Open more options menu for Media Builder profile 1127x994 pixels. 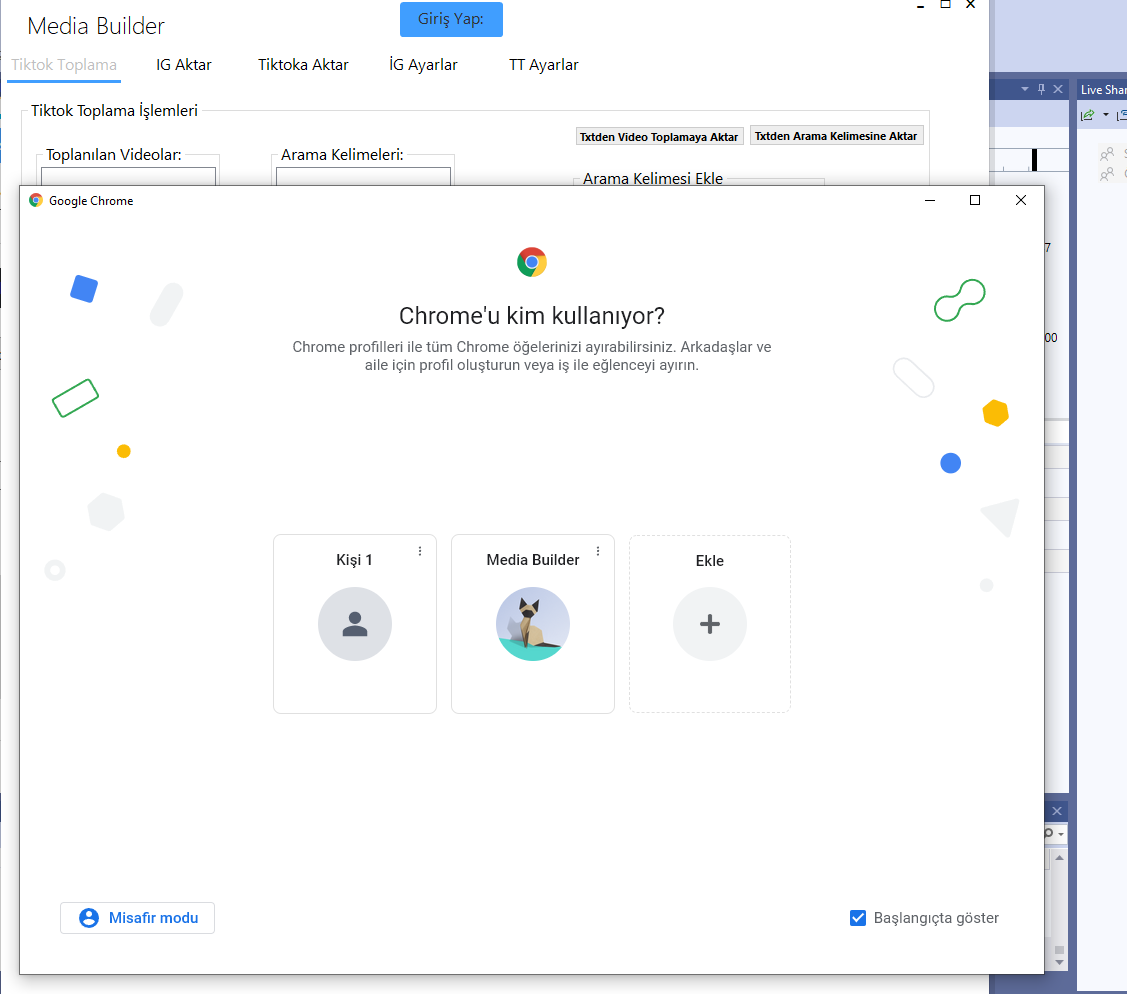coord(597,551)
